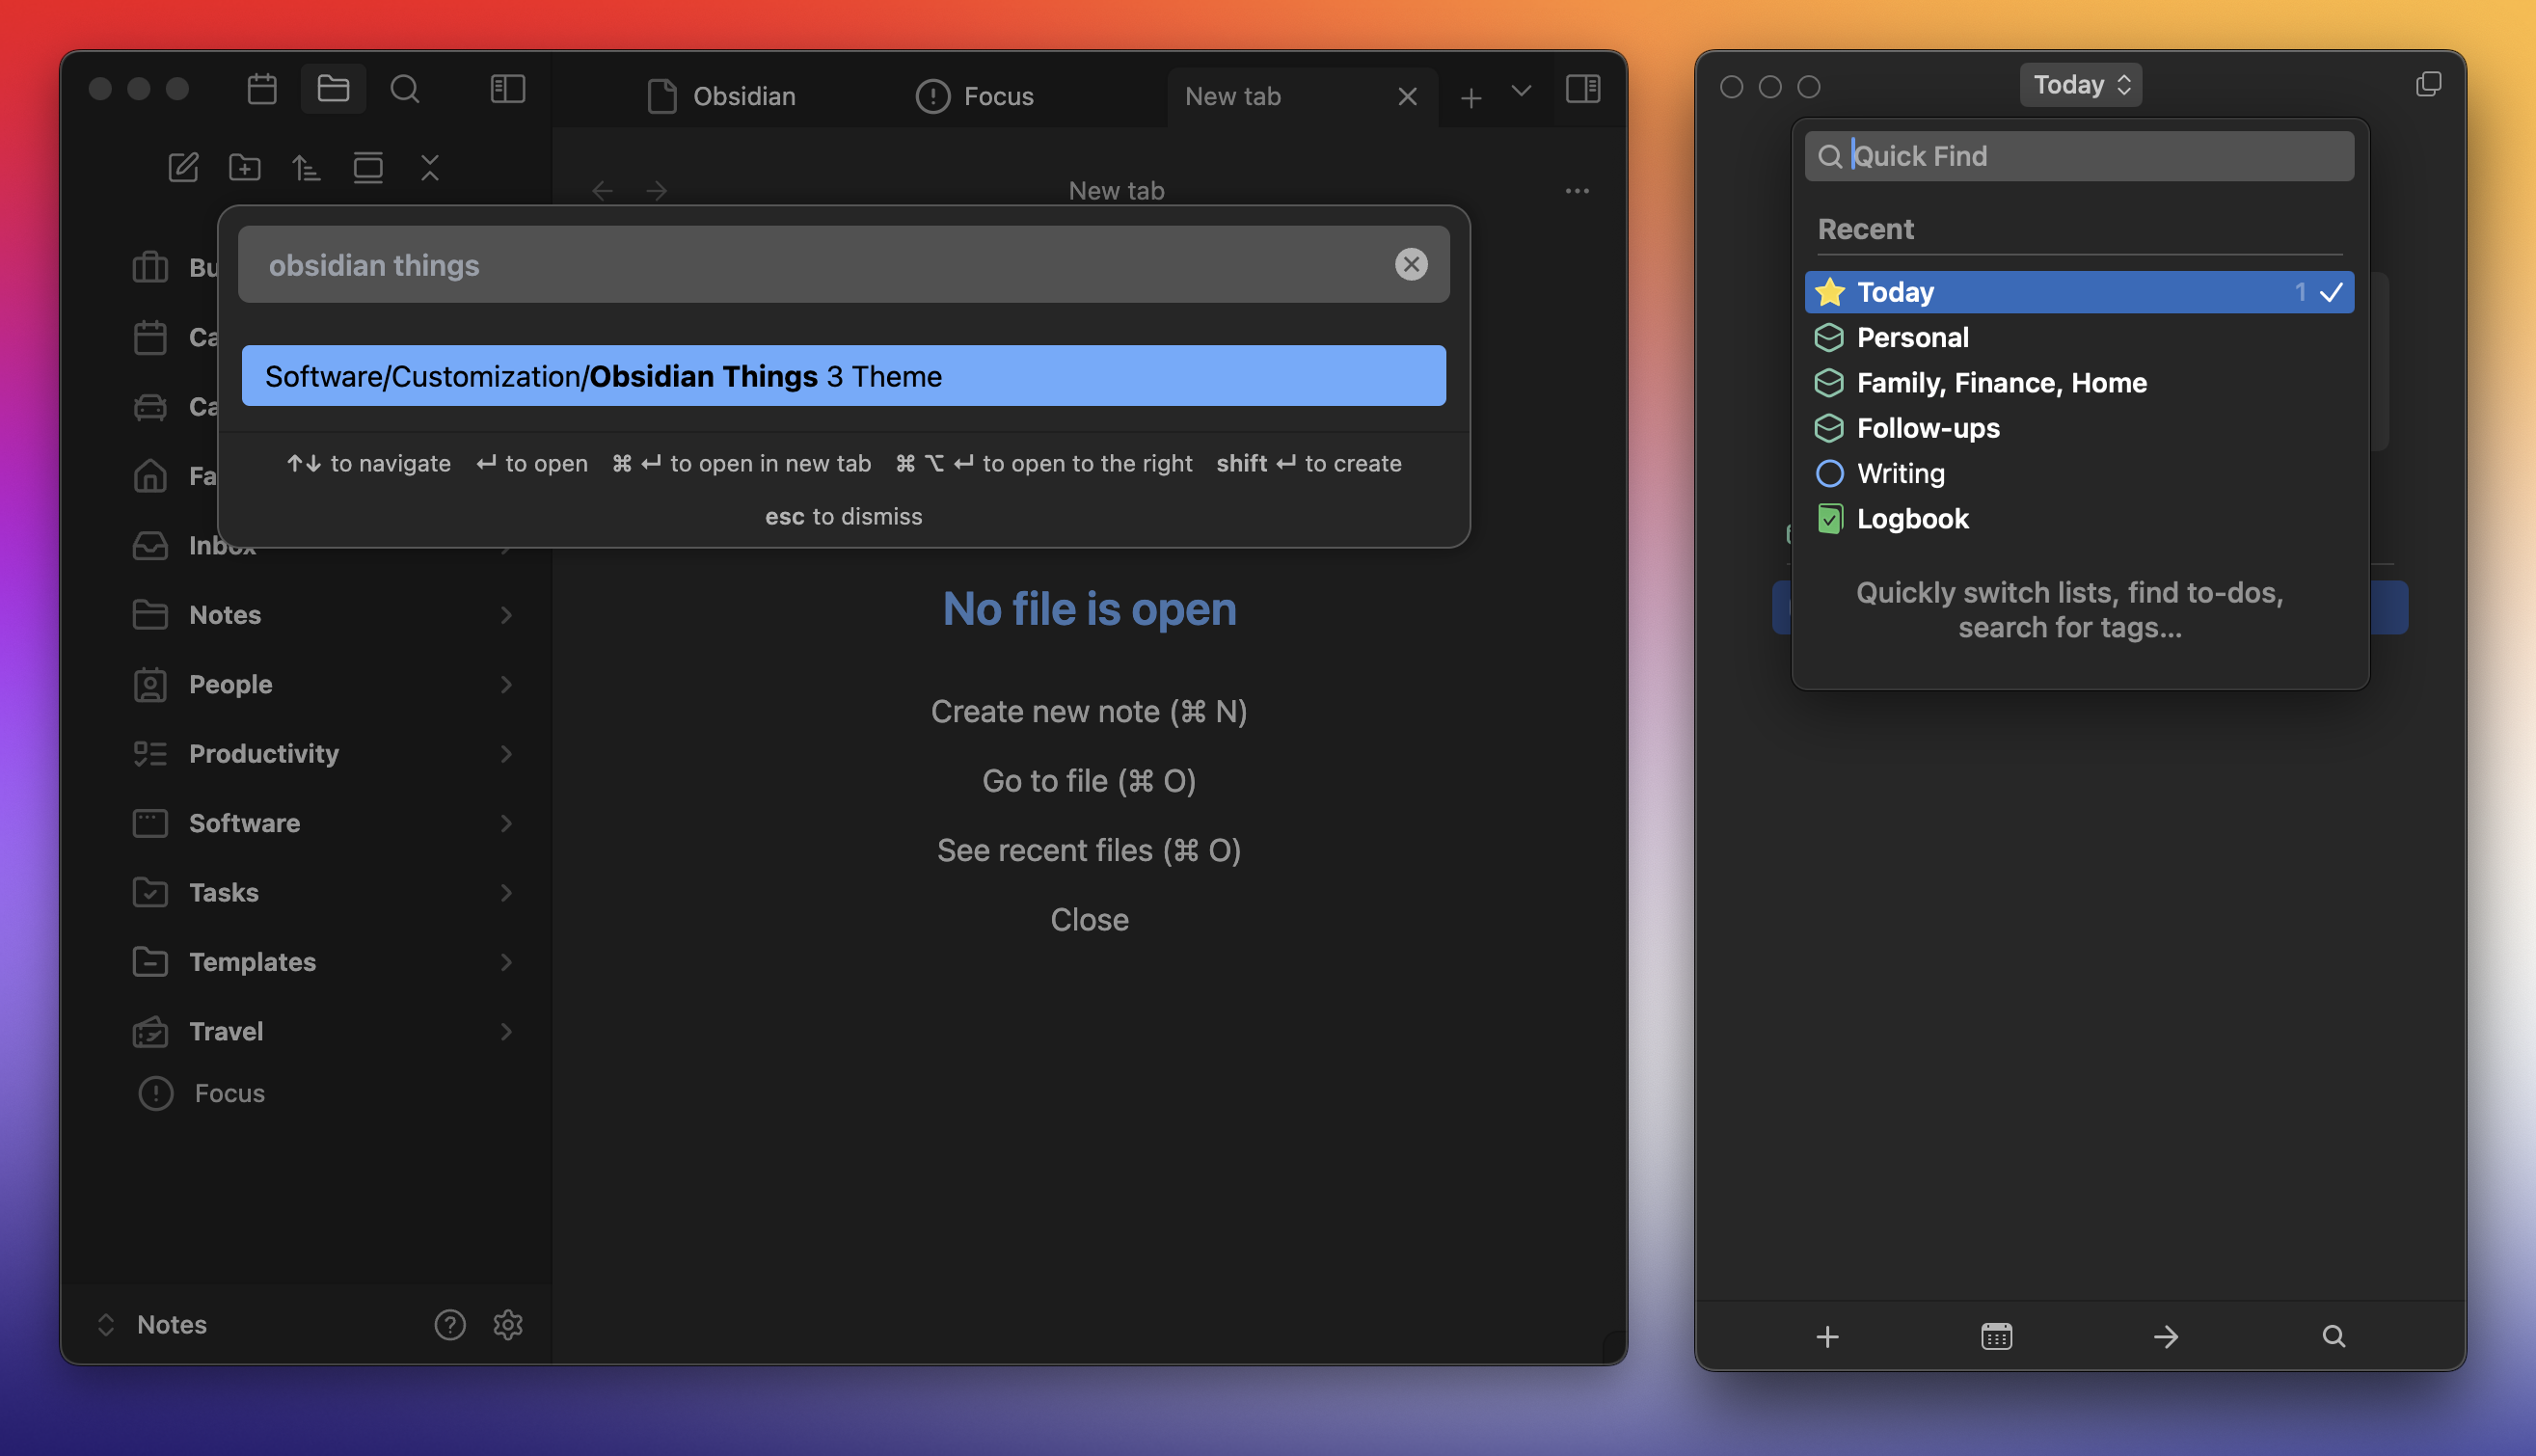Click the Create new note link
Viewport: 2536px width, 1456px height.
coord(1088,711)
